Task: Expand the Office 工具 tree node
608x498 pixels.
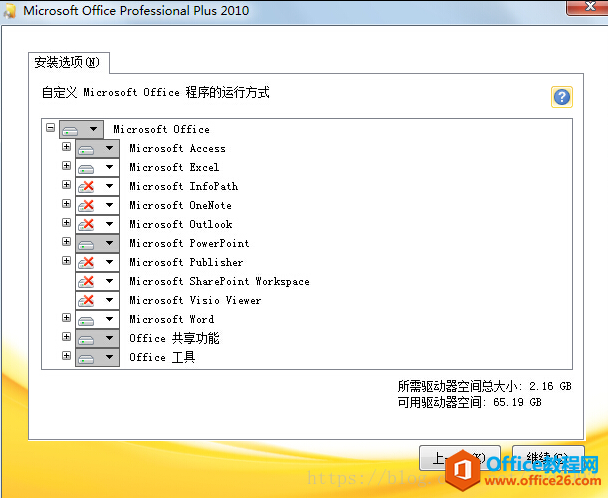Action: 66,356
